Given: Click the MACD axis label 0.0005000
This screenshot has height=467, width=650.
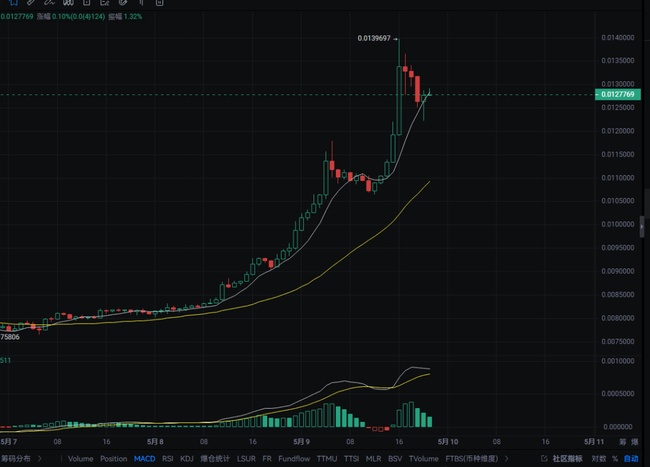Looking at the screenshot, I should (618, 394).
